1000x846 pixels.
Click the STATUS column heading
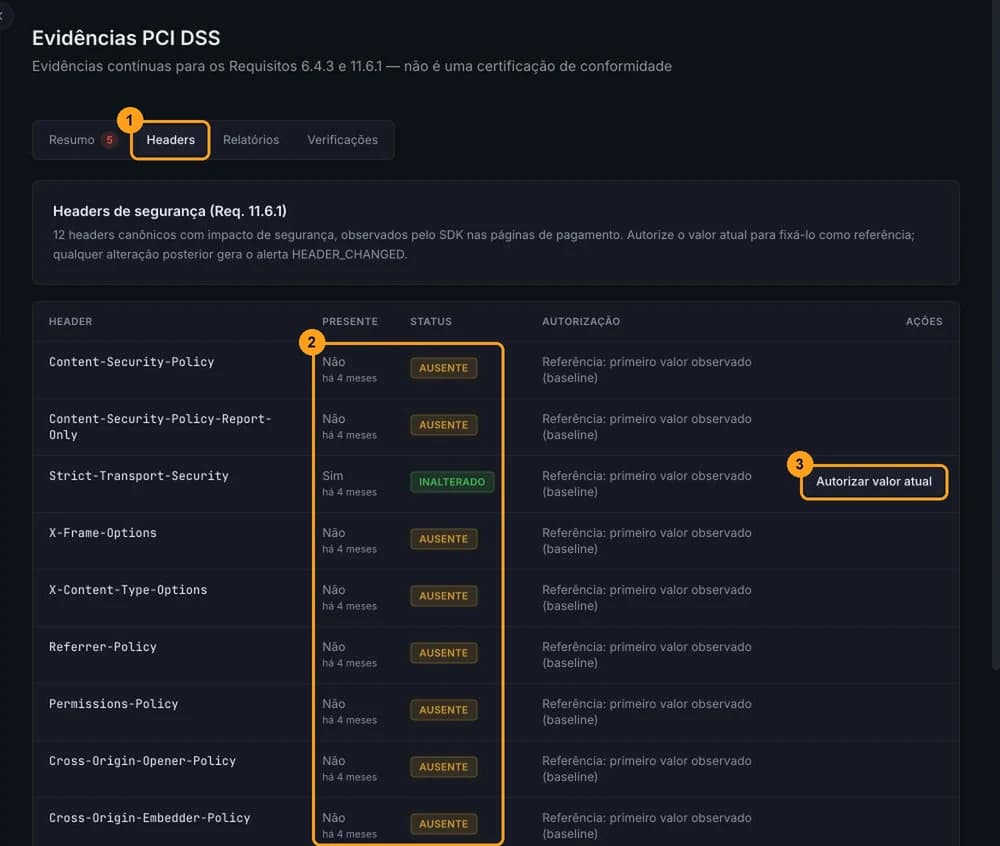(x=430, y=321)
